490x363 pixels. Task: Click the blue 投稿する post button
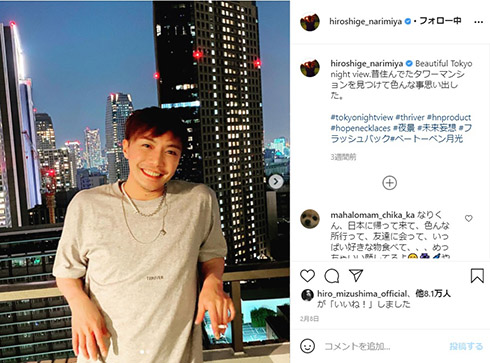point(466,346)
